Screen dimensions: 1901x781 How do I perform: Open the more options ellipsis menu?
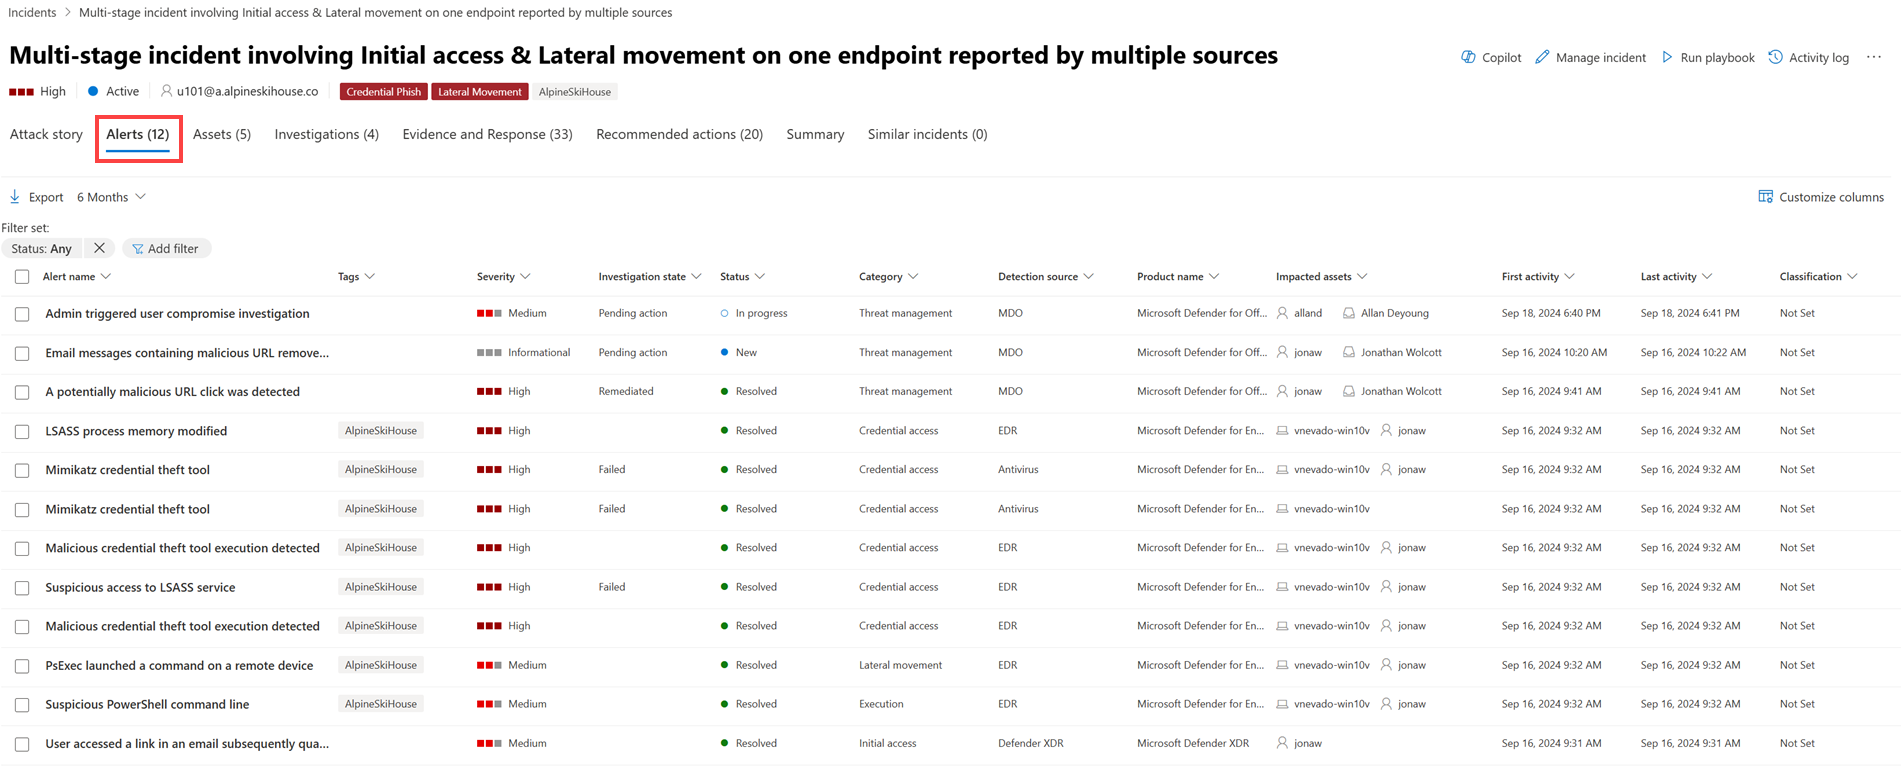coord(1874,57)
